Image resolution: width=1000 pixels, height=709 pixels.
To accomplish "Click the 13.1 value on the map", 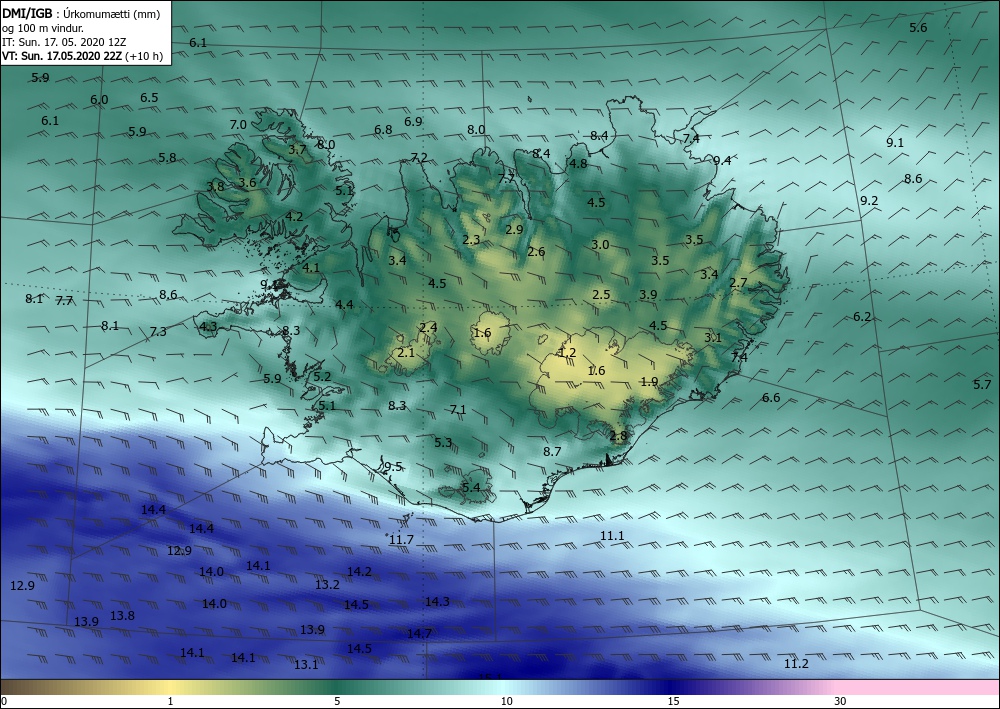I will (x=306, y=664).
